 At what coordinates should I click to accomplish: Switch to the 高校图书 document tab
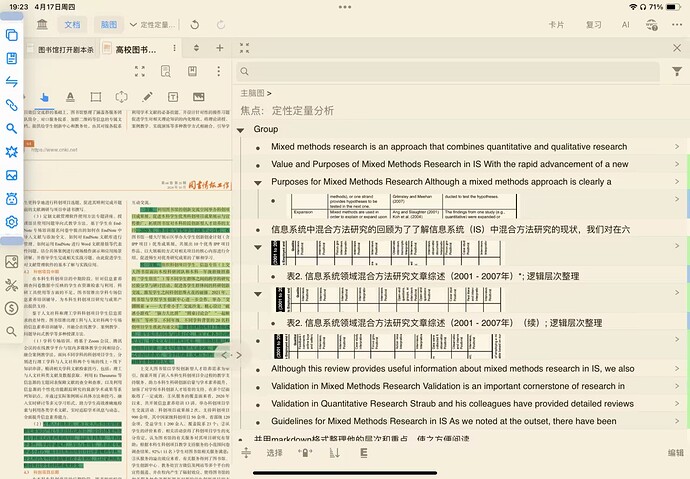click(x=136, y=50)
